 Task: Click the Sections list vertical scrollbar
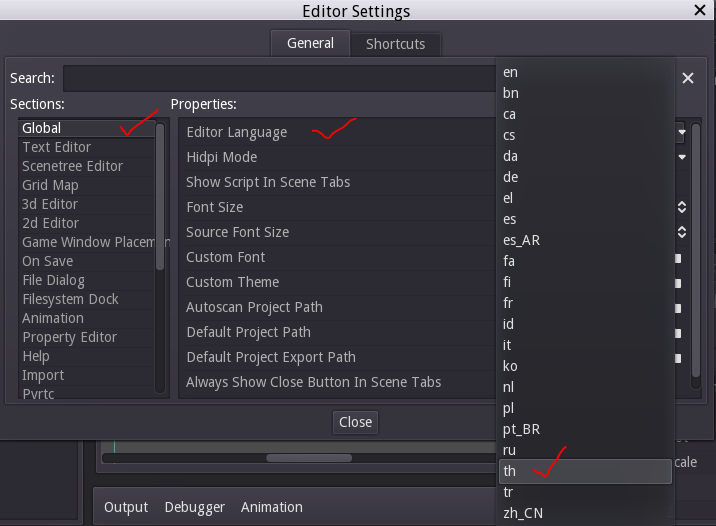pyautogui.click(x=160, y=200)
